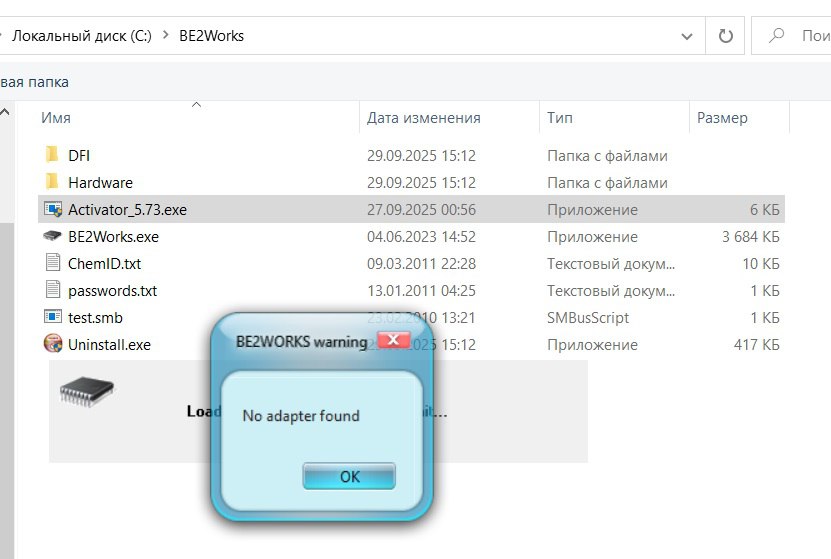Sort by Дата изменения column header
This screenshot has width=831, height=559.
click(x=423, y=118)
